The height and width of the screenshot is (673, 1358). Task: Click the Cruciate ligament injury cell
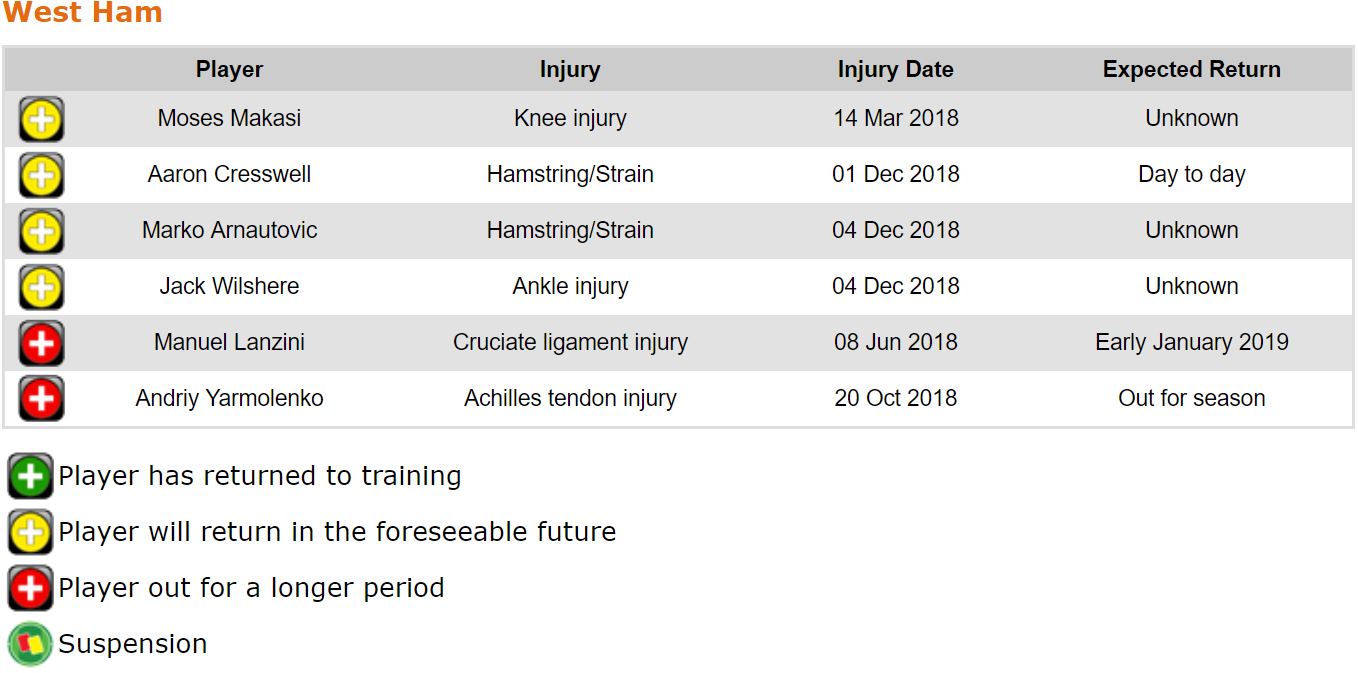coord(570,342)
